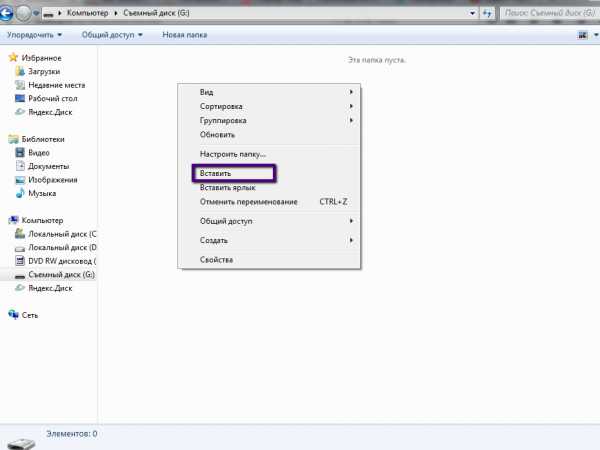Click Компьютер in the address bar path
Viewport: 600px width, 450px height.
point(87,13)
